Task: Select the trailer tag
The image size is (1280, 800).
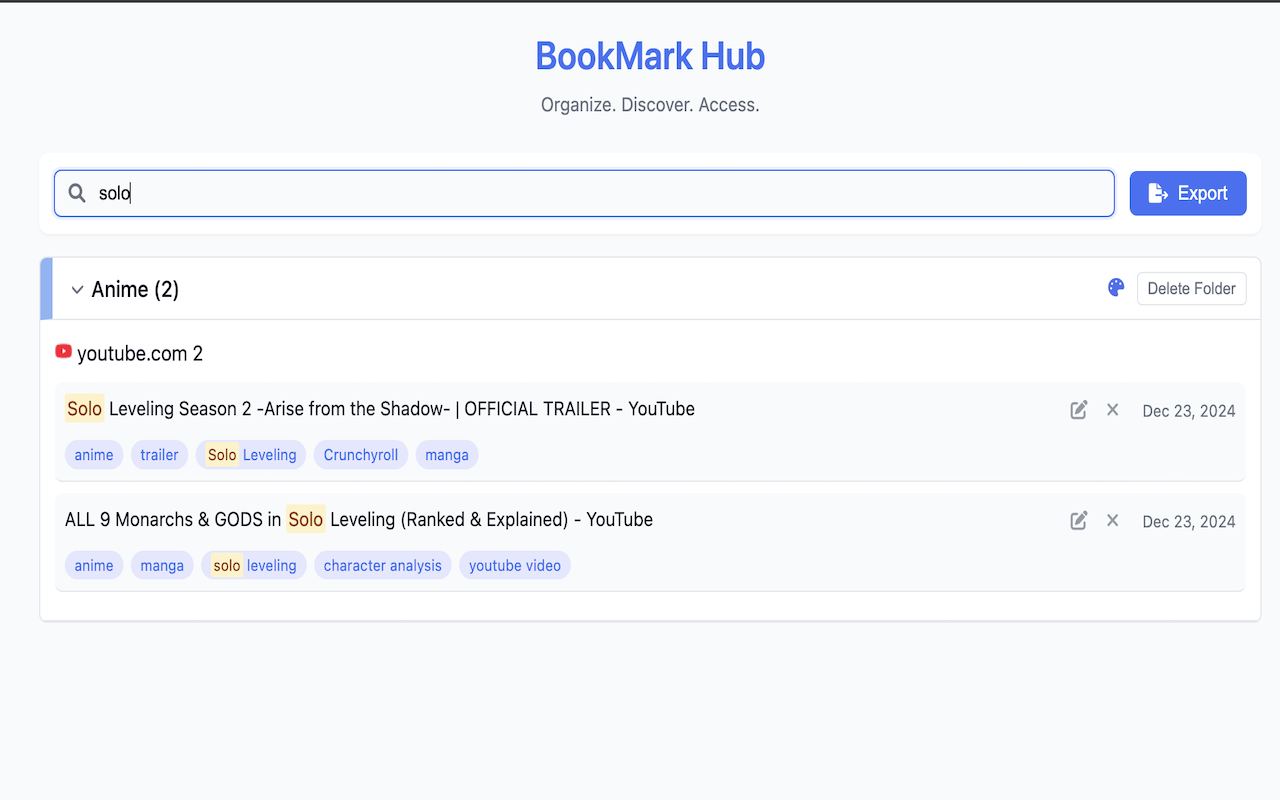Action: point(159,454)
